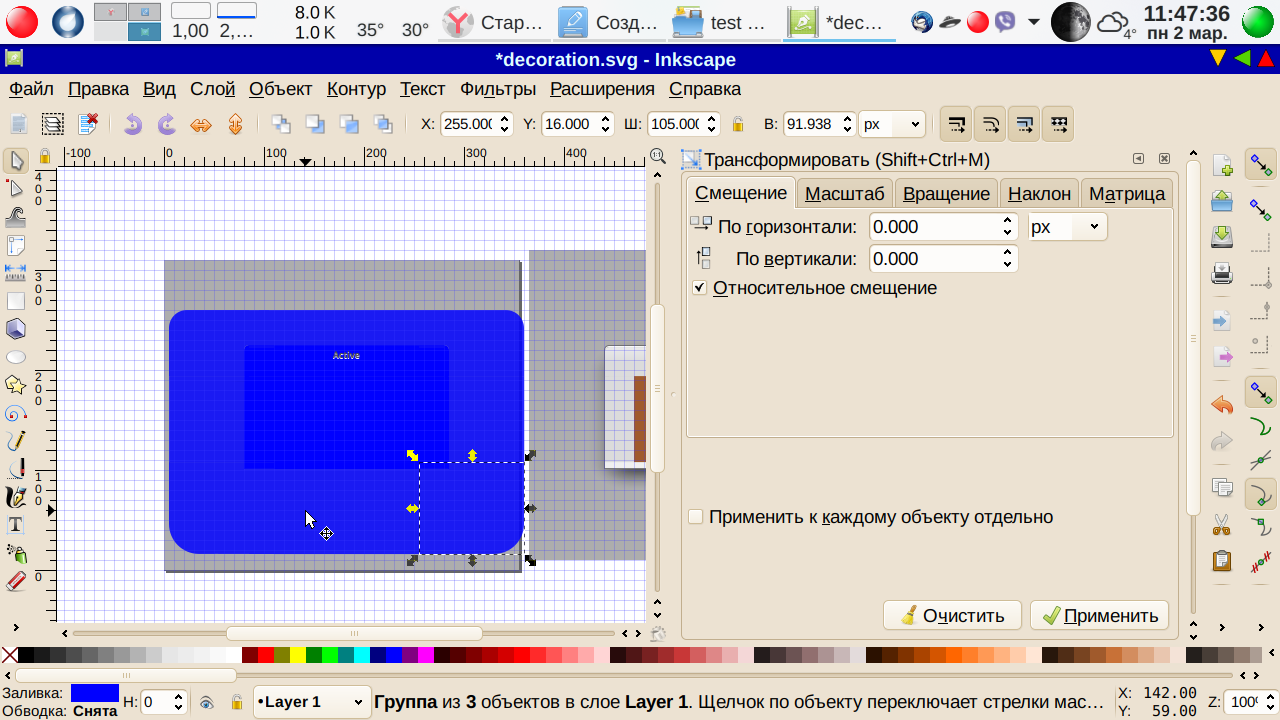Select the Spiral tool

tap(16, 413)
